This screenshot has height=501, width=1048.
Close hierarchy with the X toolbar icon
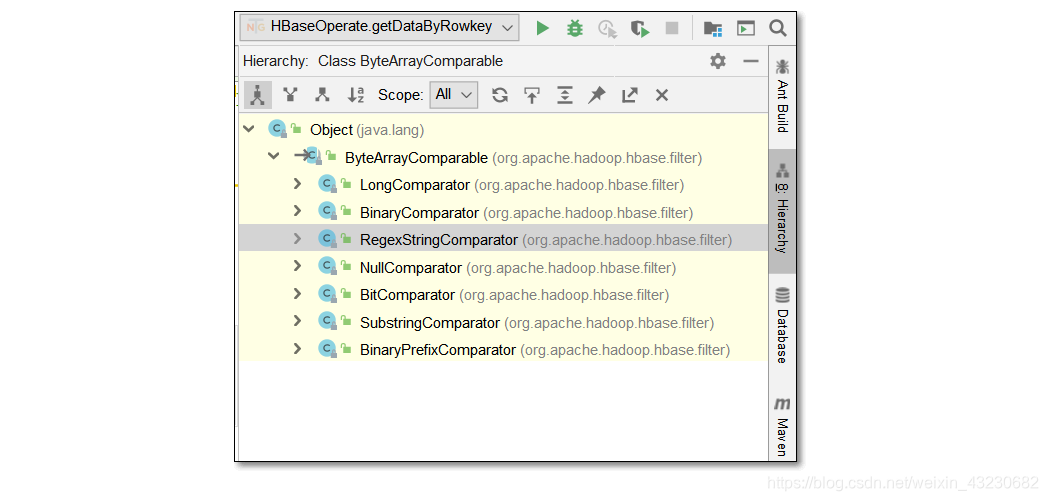[x=662, y=95]
